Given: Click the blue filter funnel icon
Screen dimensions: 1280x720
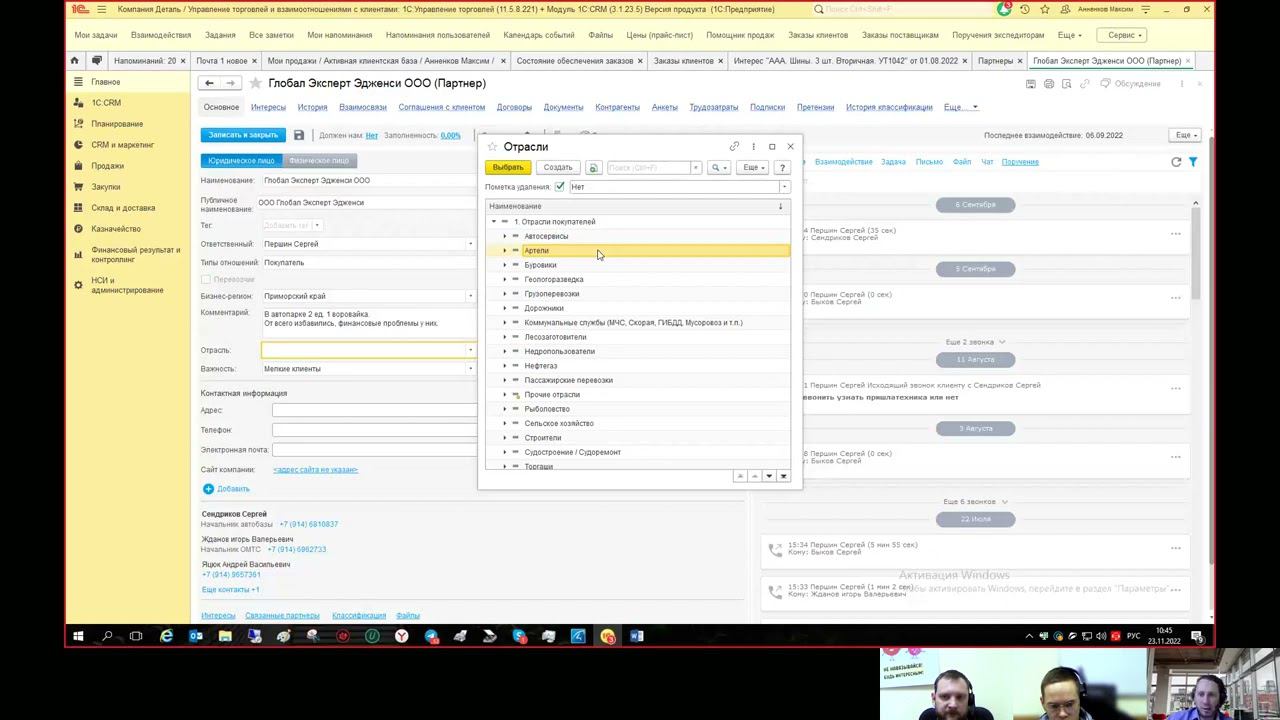Looking at the screenshot, I should 1193,162.
